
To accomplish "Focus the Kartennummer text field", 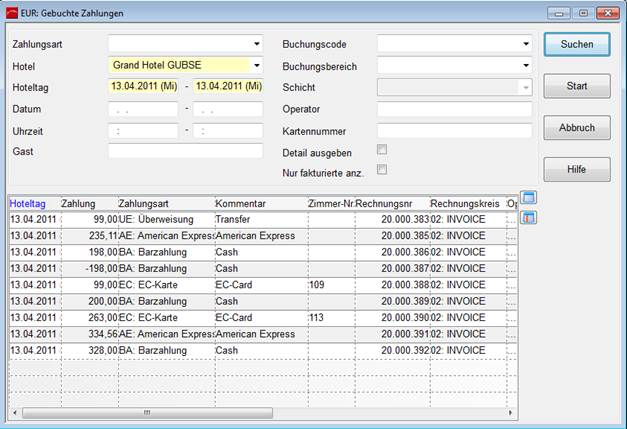I will click(x=454, y=130).
